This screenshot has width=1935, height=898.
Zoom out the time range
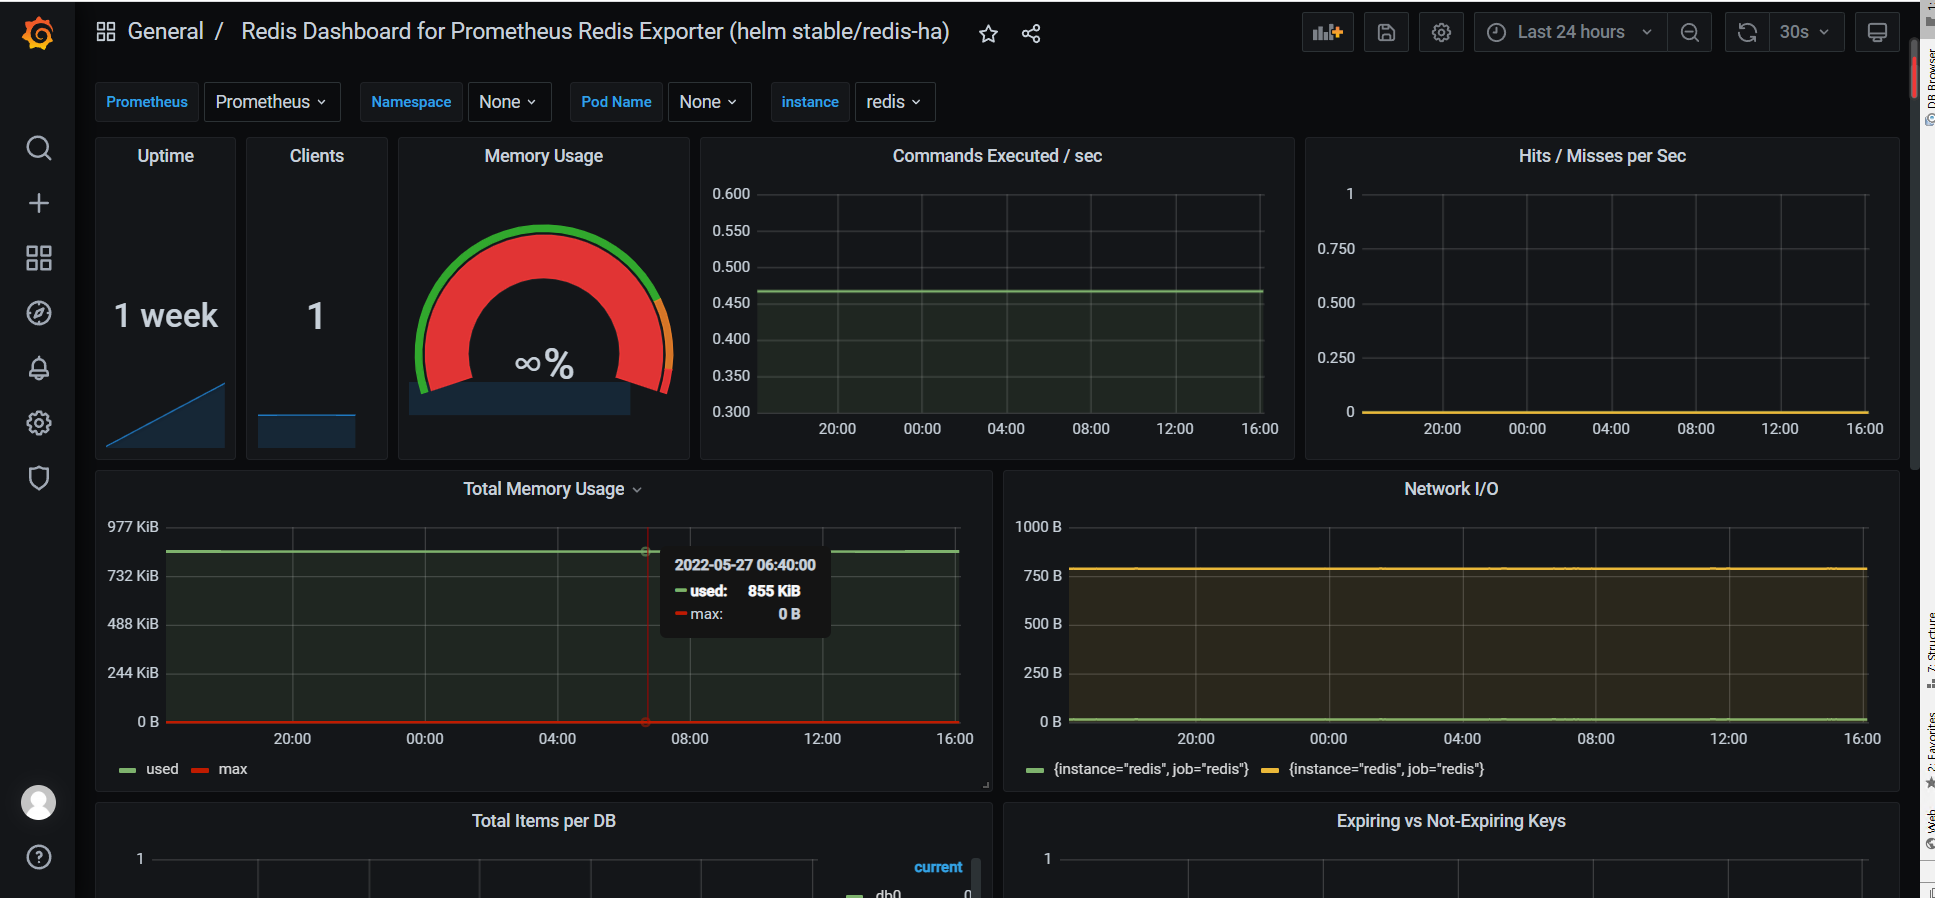click(1689, 32)
